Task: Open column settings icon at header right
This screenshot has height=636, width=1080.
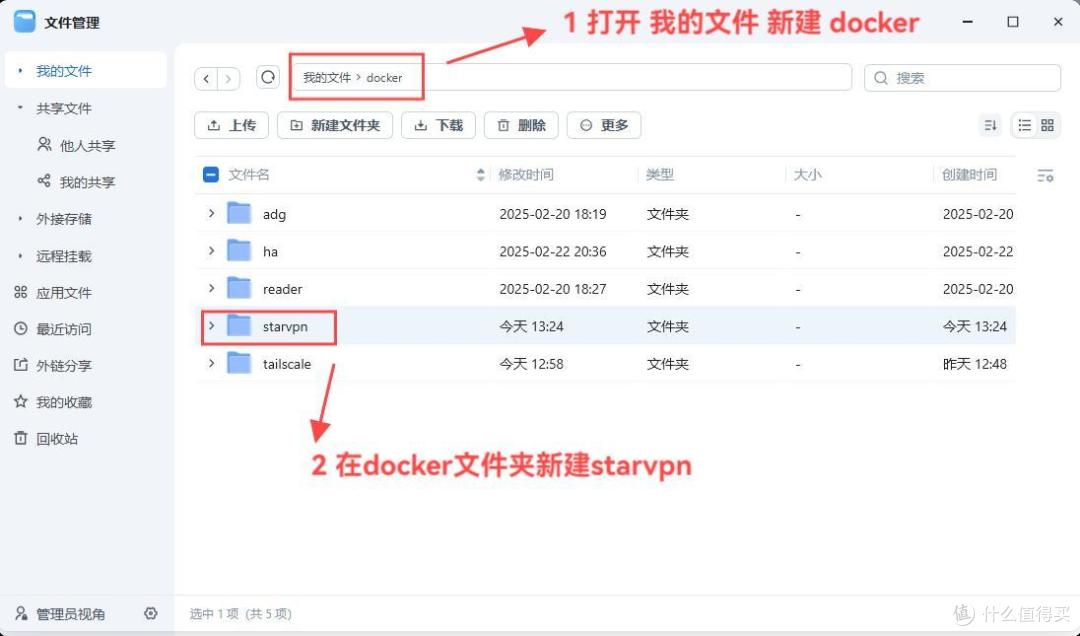Action: pyautogui.click(x=1045, y=176)
